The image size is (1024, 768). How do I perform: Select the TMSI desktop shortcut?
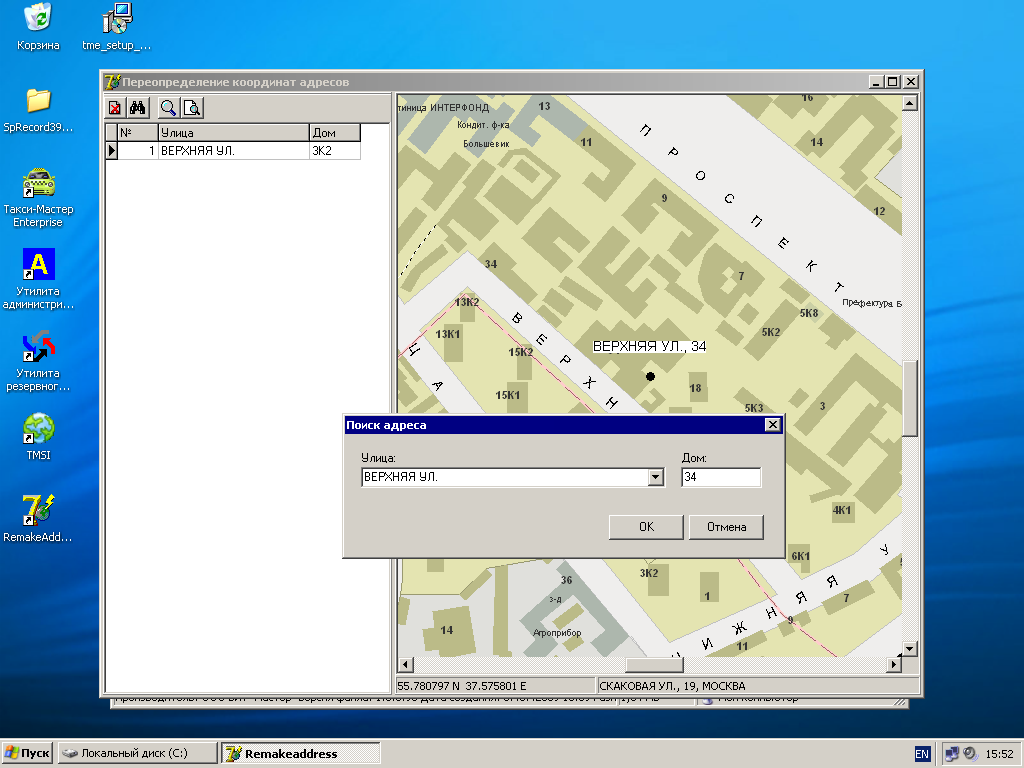(38, 429)
